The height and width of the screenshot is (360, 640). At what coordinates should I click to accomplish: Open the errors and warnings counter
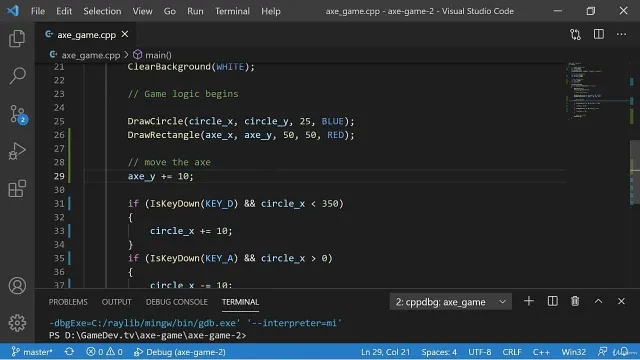coord(104,352)
